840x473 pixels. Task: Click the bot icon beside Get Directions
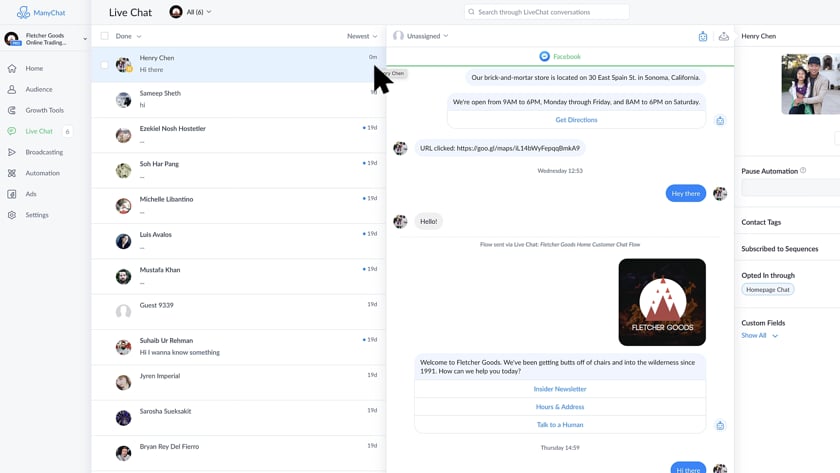pos(720,121)
